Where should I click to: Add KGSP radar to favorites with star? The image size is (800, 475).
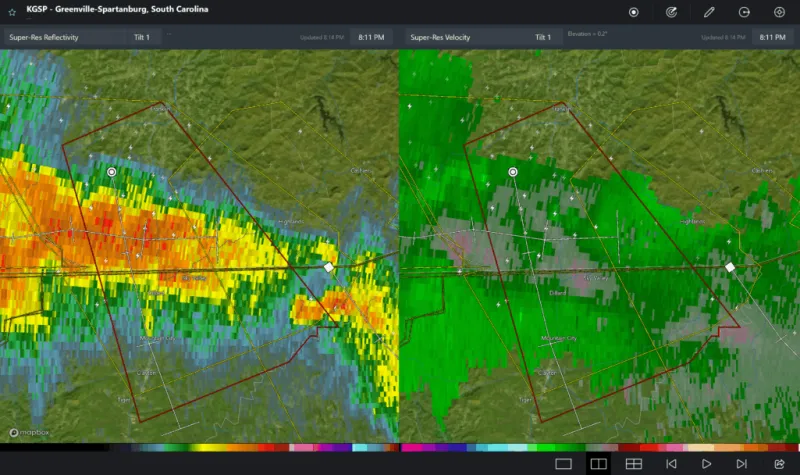click(12, 12)
